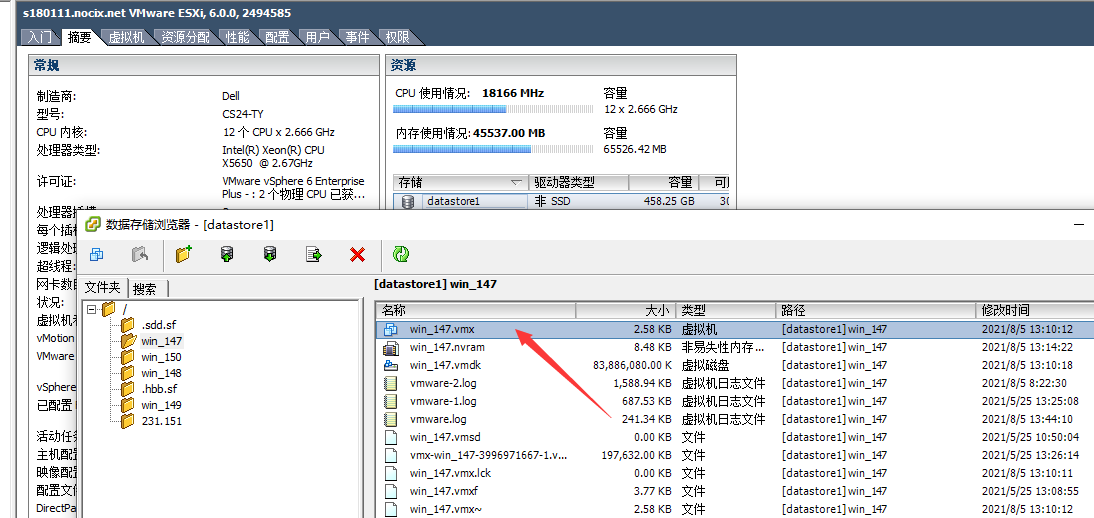This screenshot has height=518, width=1094.
Task: Click the 容量 storage column header
Action: pyautogui.click(x=664, y=183)
